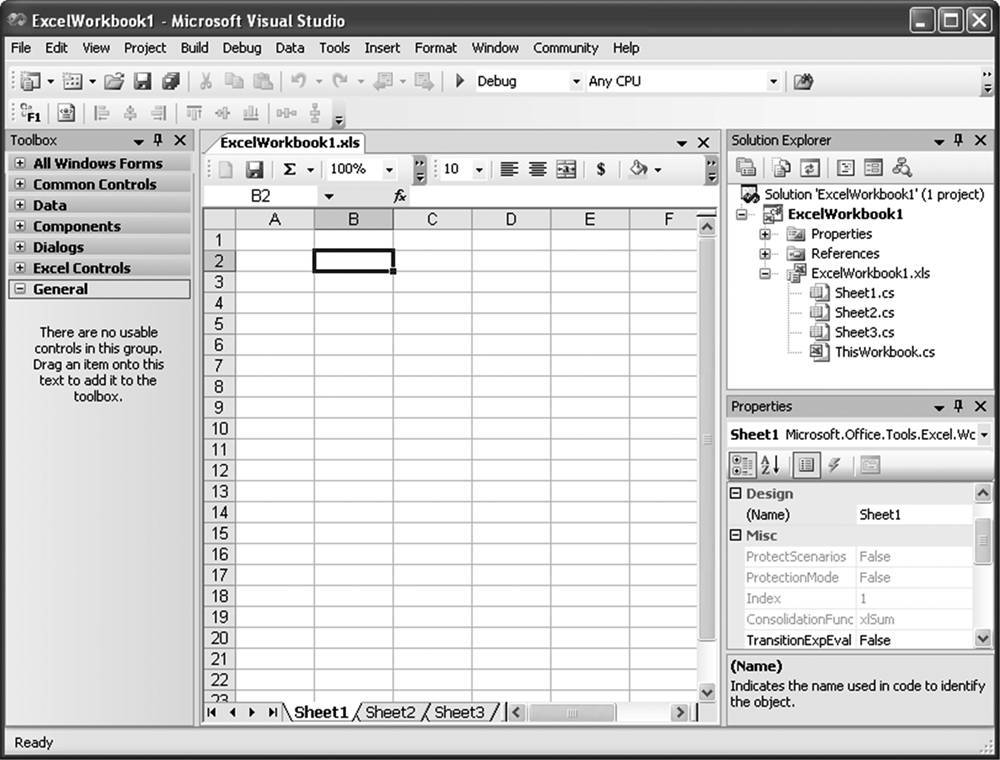
Task: Expand the References node in Solution Explorer
Action: pyautogui.click(x=765, y=254)
